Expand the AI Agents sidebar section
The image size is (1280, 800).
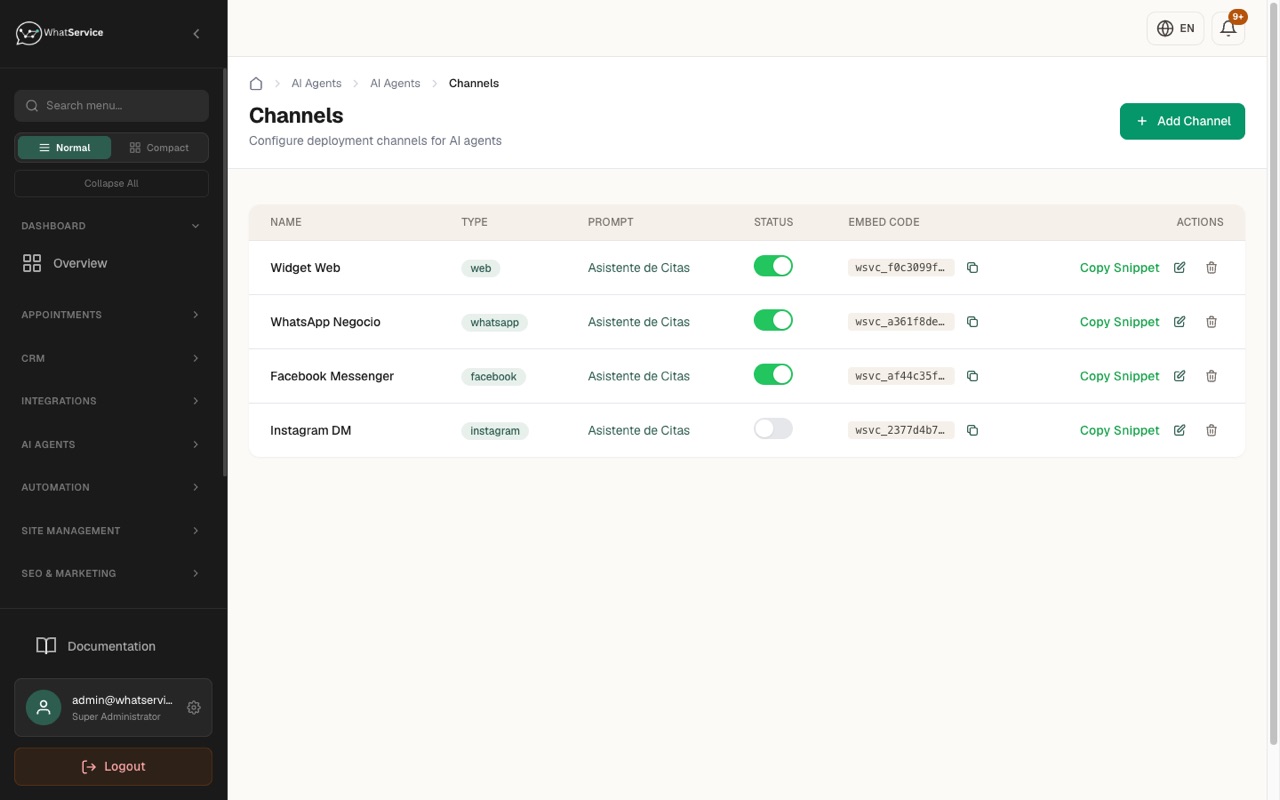coord(111,444)
